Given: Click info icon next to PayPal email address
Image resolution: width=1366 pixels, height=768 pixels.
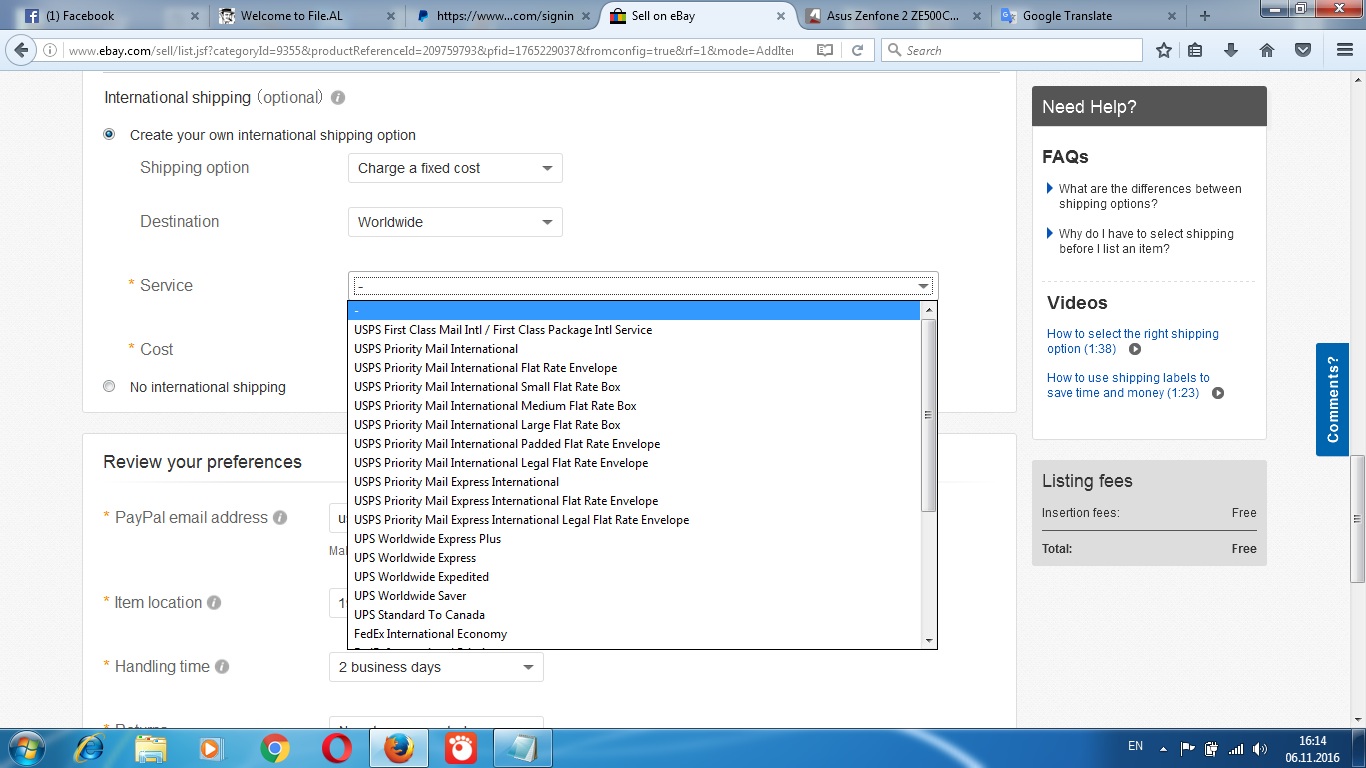Looking at the screenshot, I should point(280,518).
